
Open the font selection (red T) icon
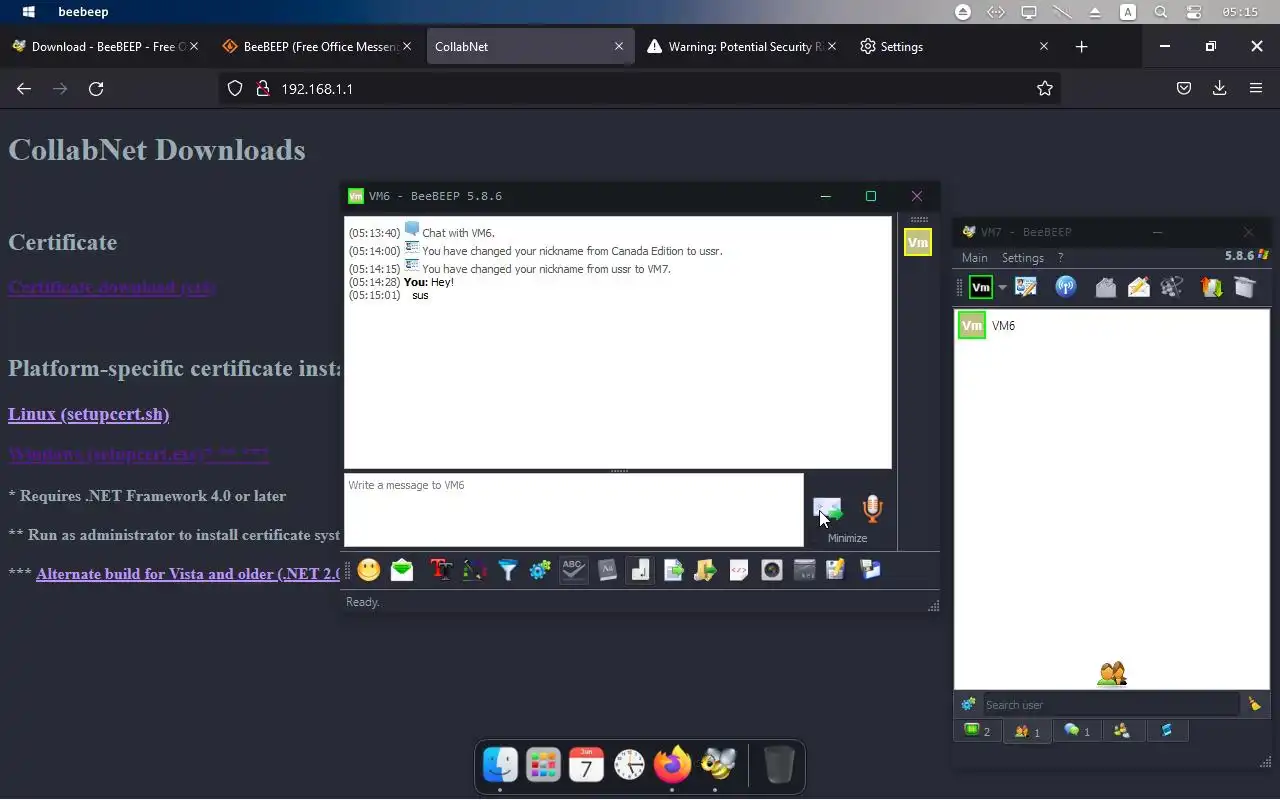441,570
